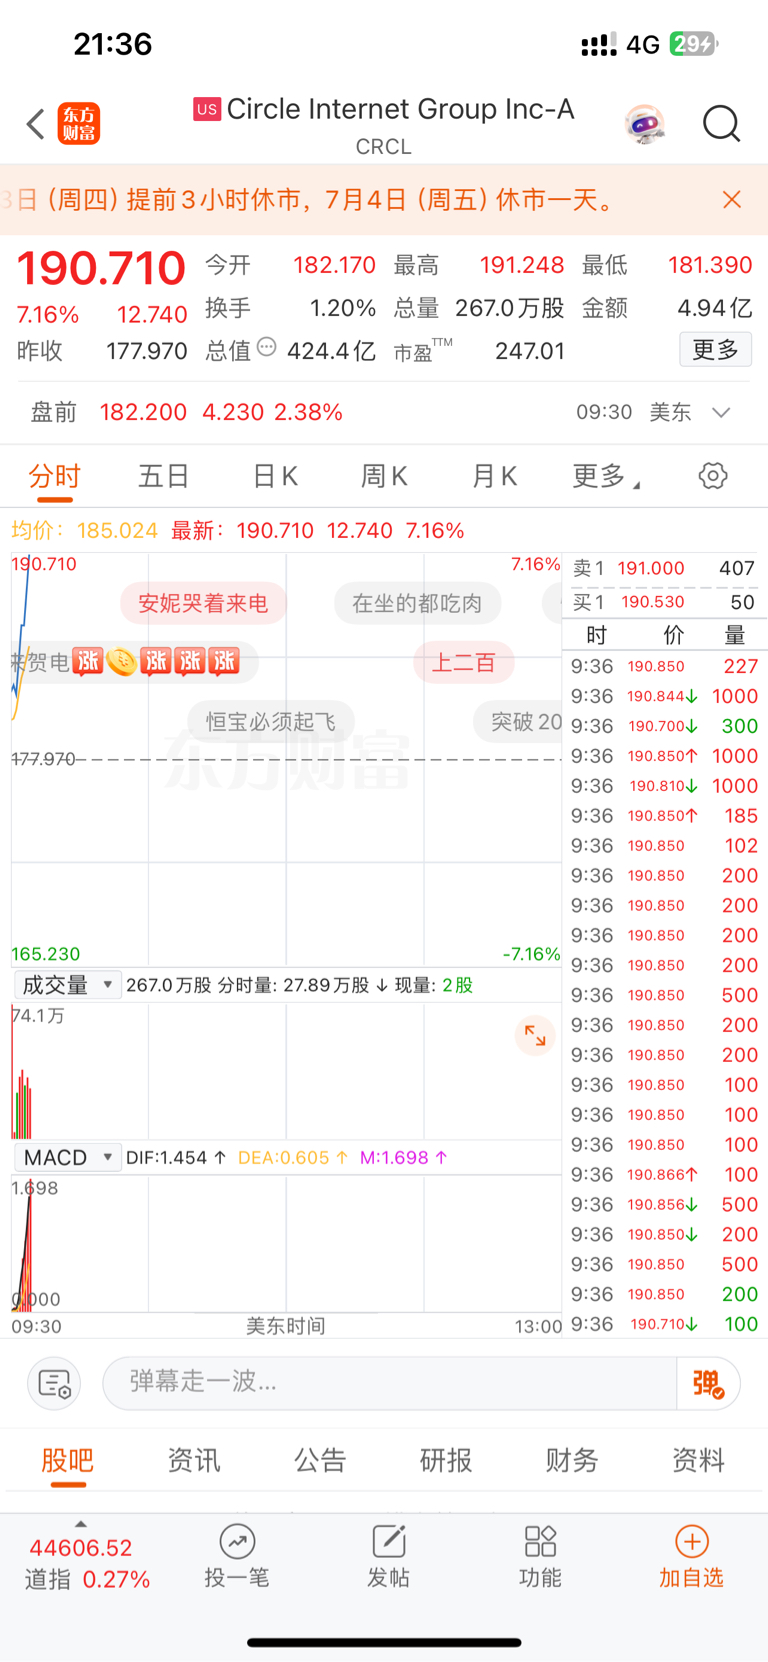Open the 资料 tab
Viewport: 768px width, 1662px height.
click(698, 1461)
